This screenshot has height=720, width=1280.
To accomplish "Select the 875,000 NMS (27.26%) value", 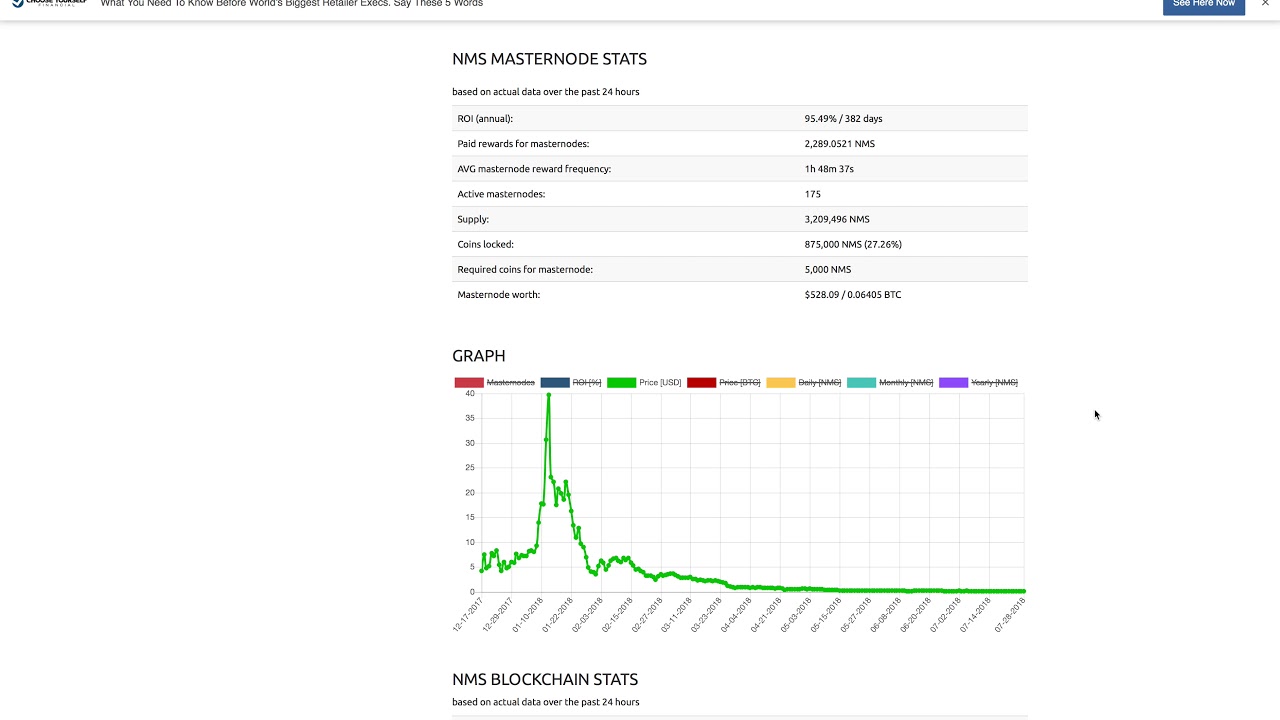I will click(x=853, y=244).
